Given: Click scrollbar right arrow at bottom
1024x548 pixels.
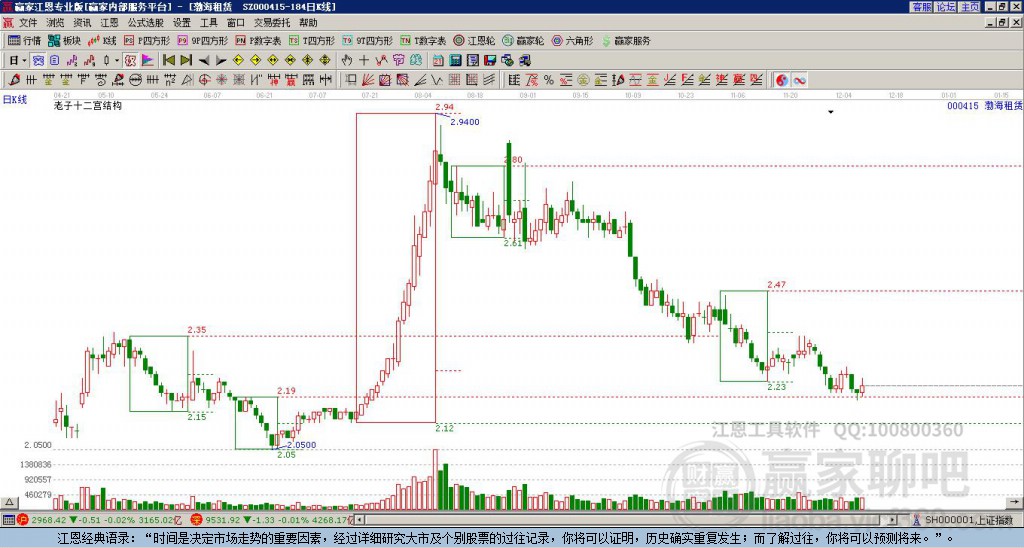Looking at the screenshot, I should (892, 520).
